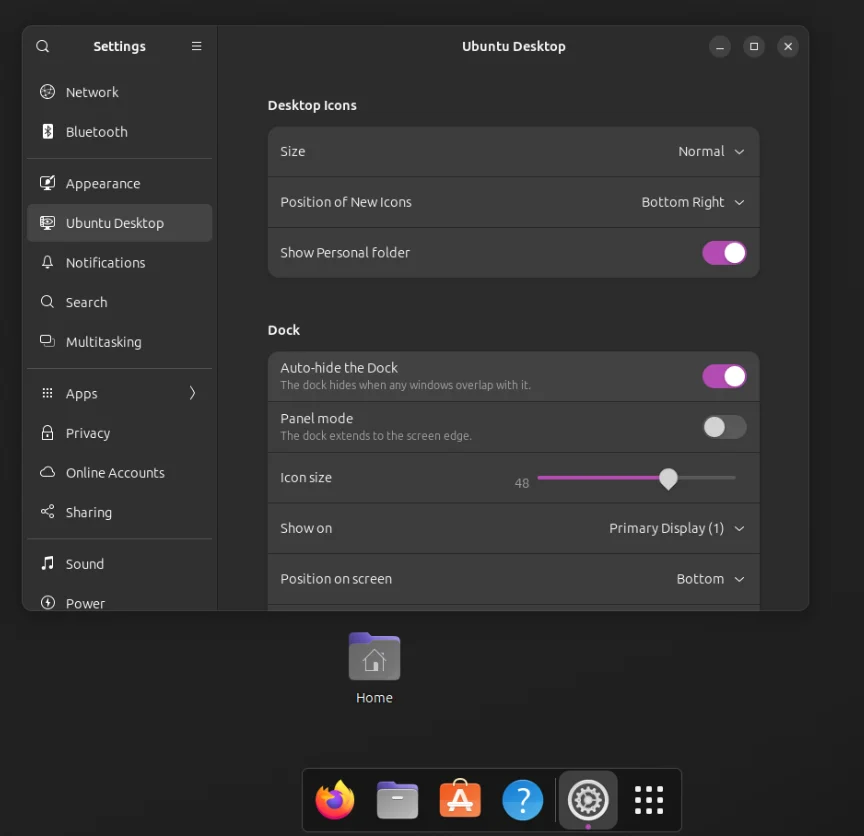Toggle Show Personal folder switch
This screenshot has height=836, width=864.
click(724, 253)
